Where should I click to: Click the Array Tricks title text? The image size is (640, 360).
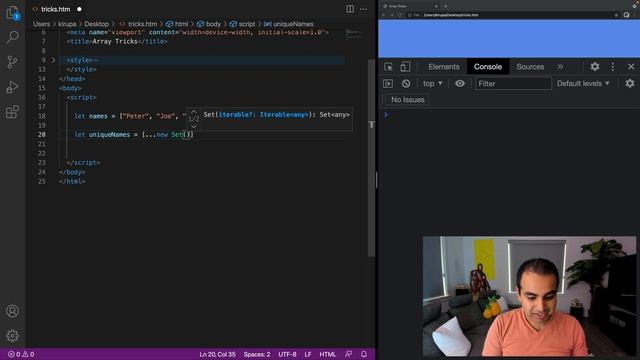[x=115, y=41]
